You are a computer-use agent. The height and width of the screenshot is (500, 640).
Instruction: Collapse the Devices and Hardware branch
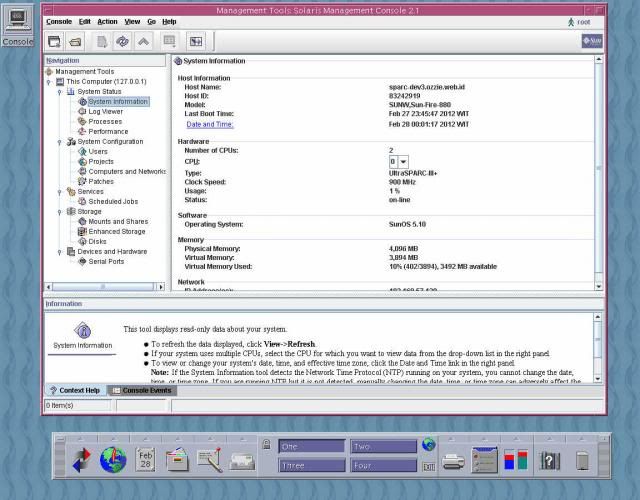pyautogui.click(x=60, y=252)
